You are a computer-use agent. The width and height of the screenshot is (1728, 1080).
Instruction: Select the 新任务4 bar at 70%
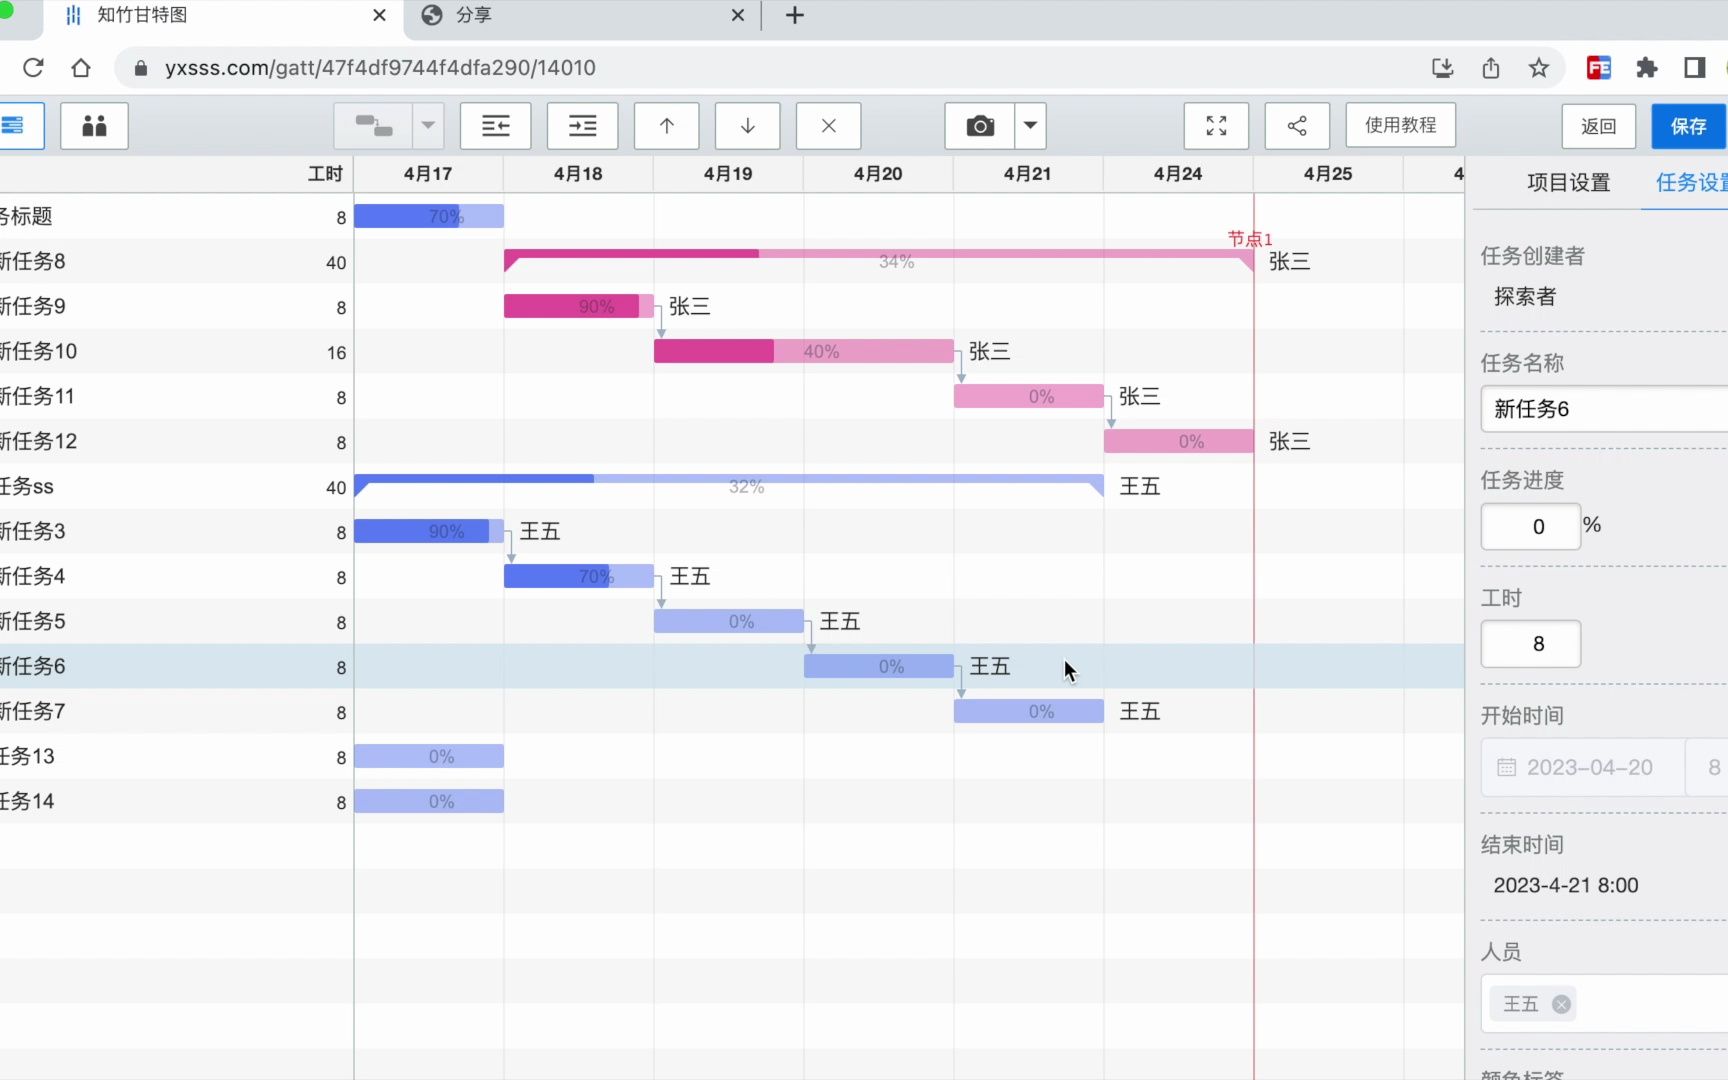coord(579,576)
